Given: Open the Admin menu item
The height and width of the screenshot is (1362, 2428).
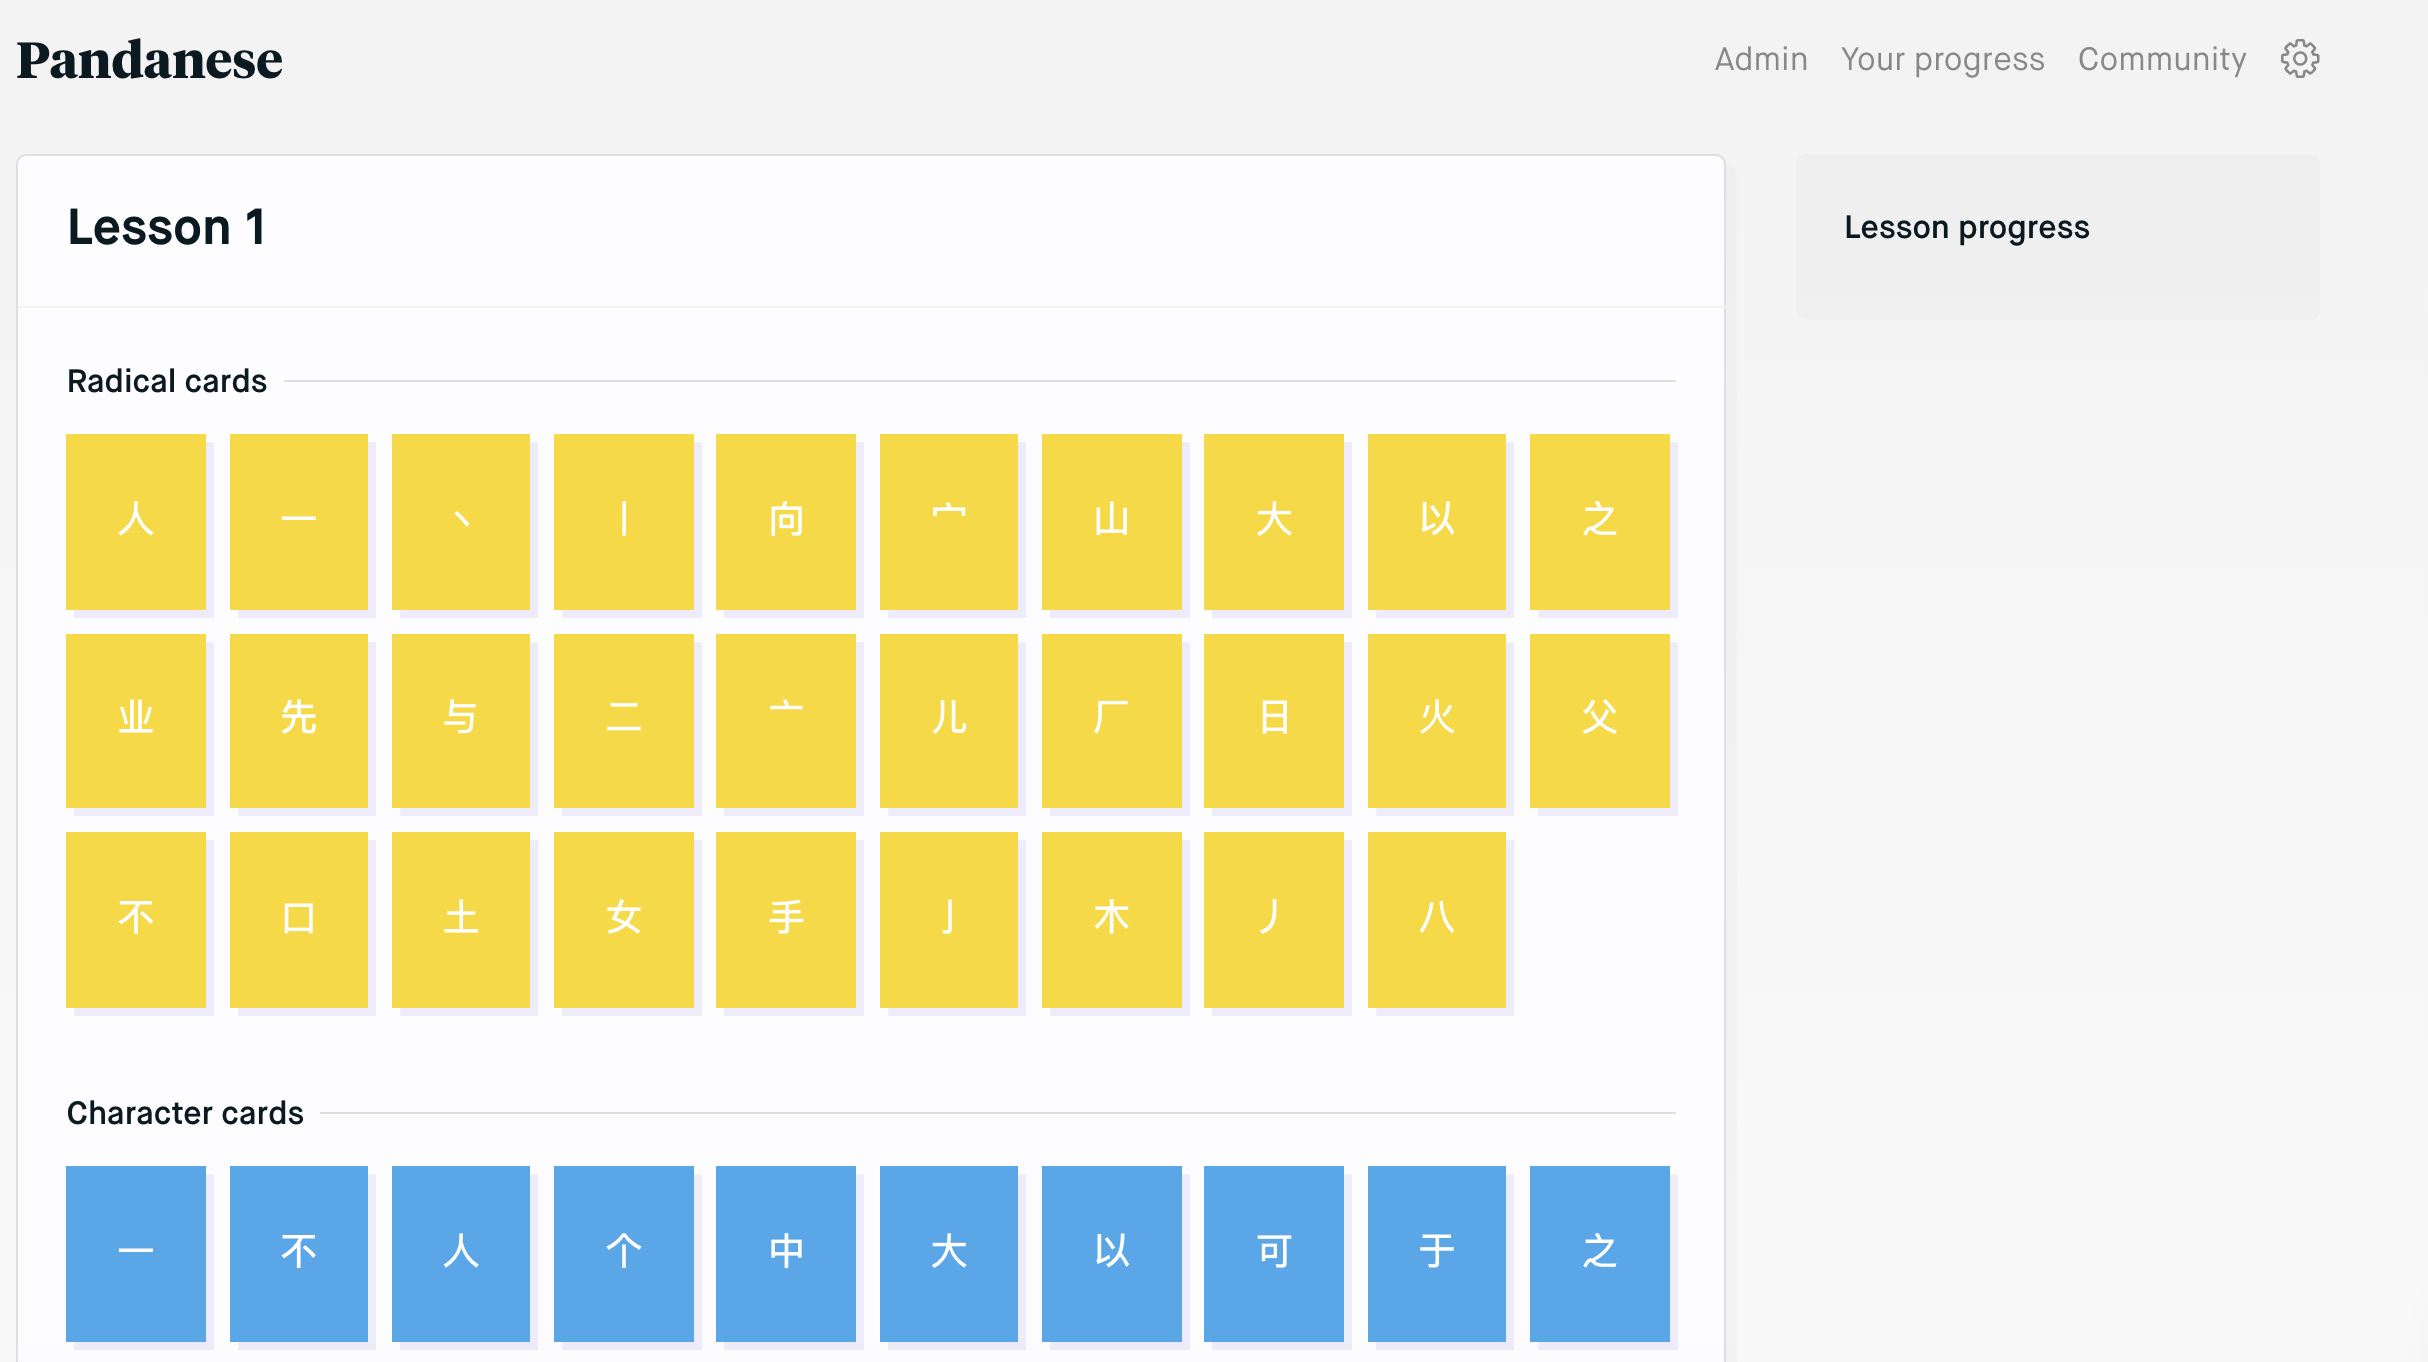Looking at the screenshot, I should coord(1760,59).
